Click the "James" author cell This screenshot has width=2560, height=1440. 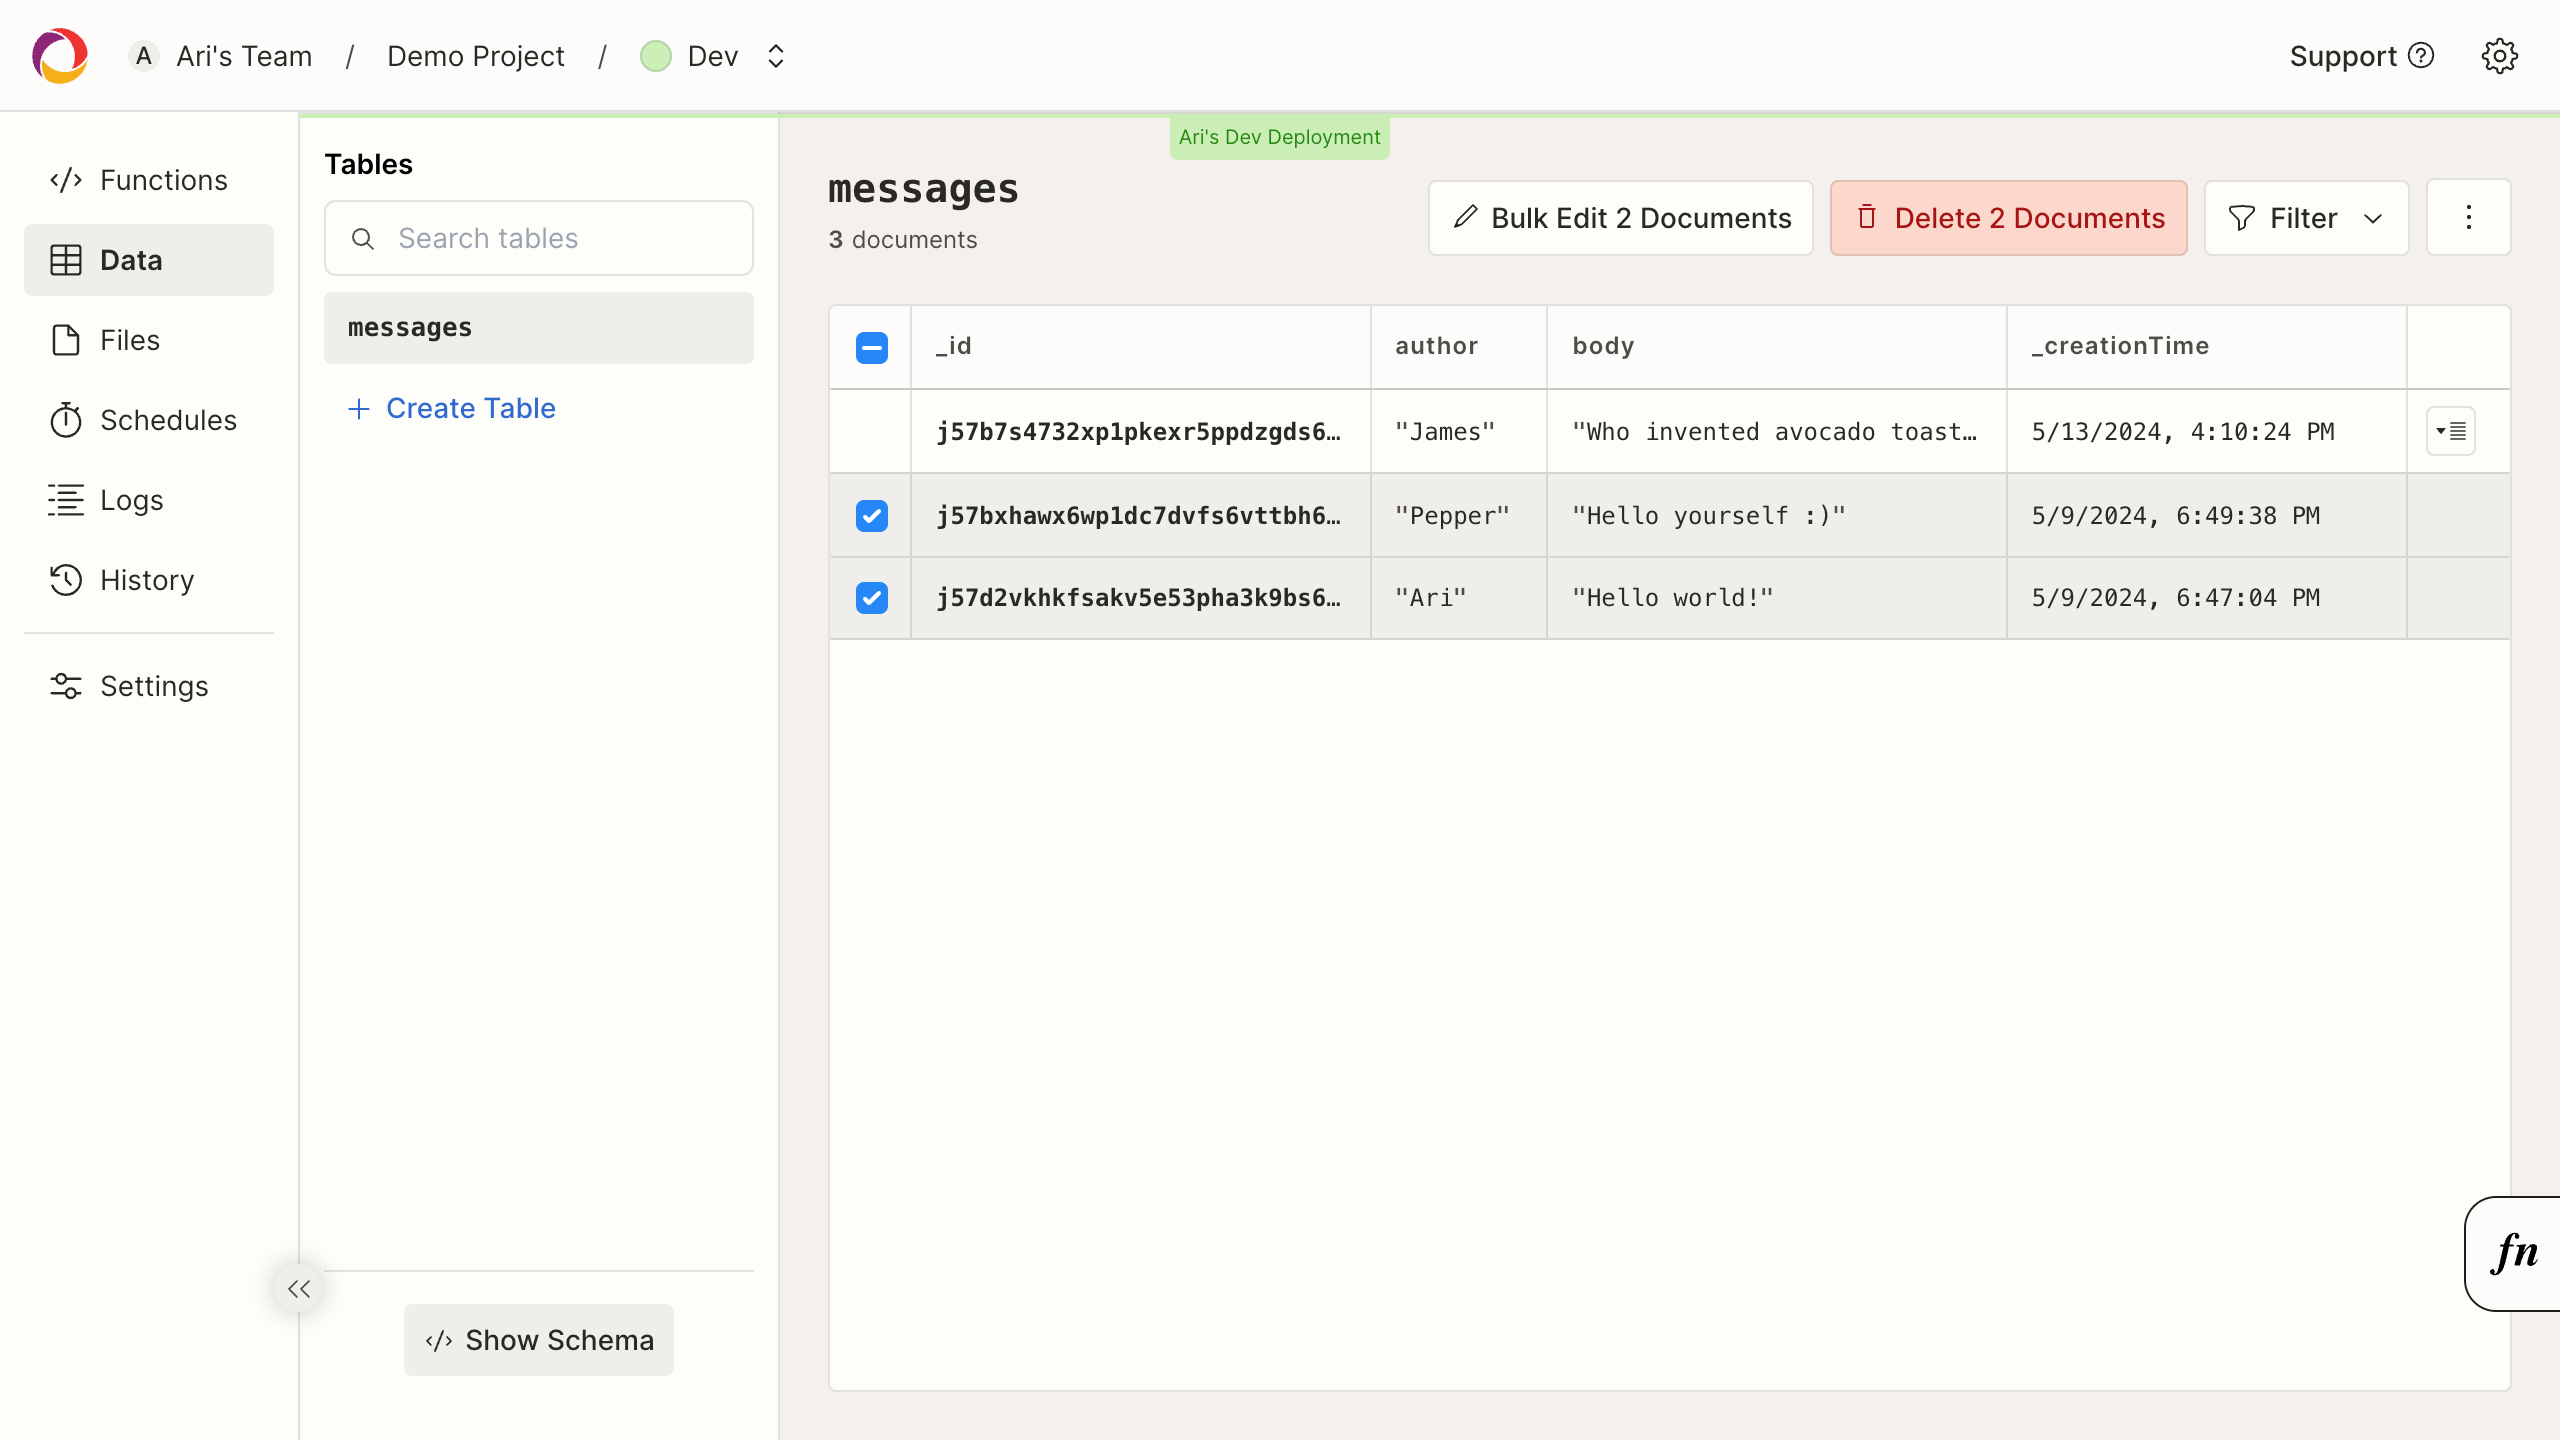(1459, 432)
